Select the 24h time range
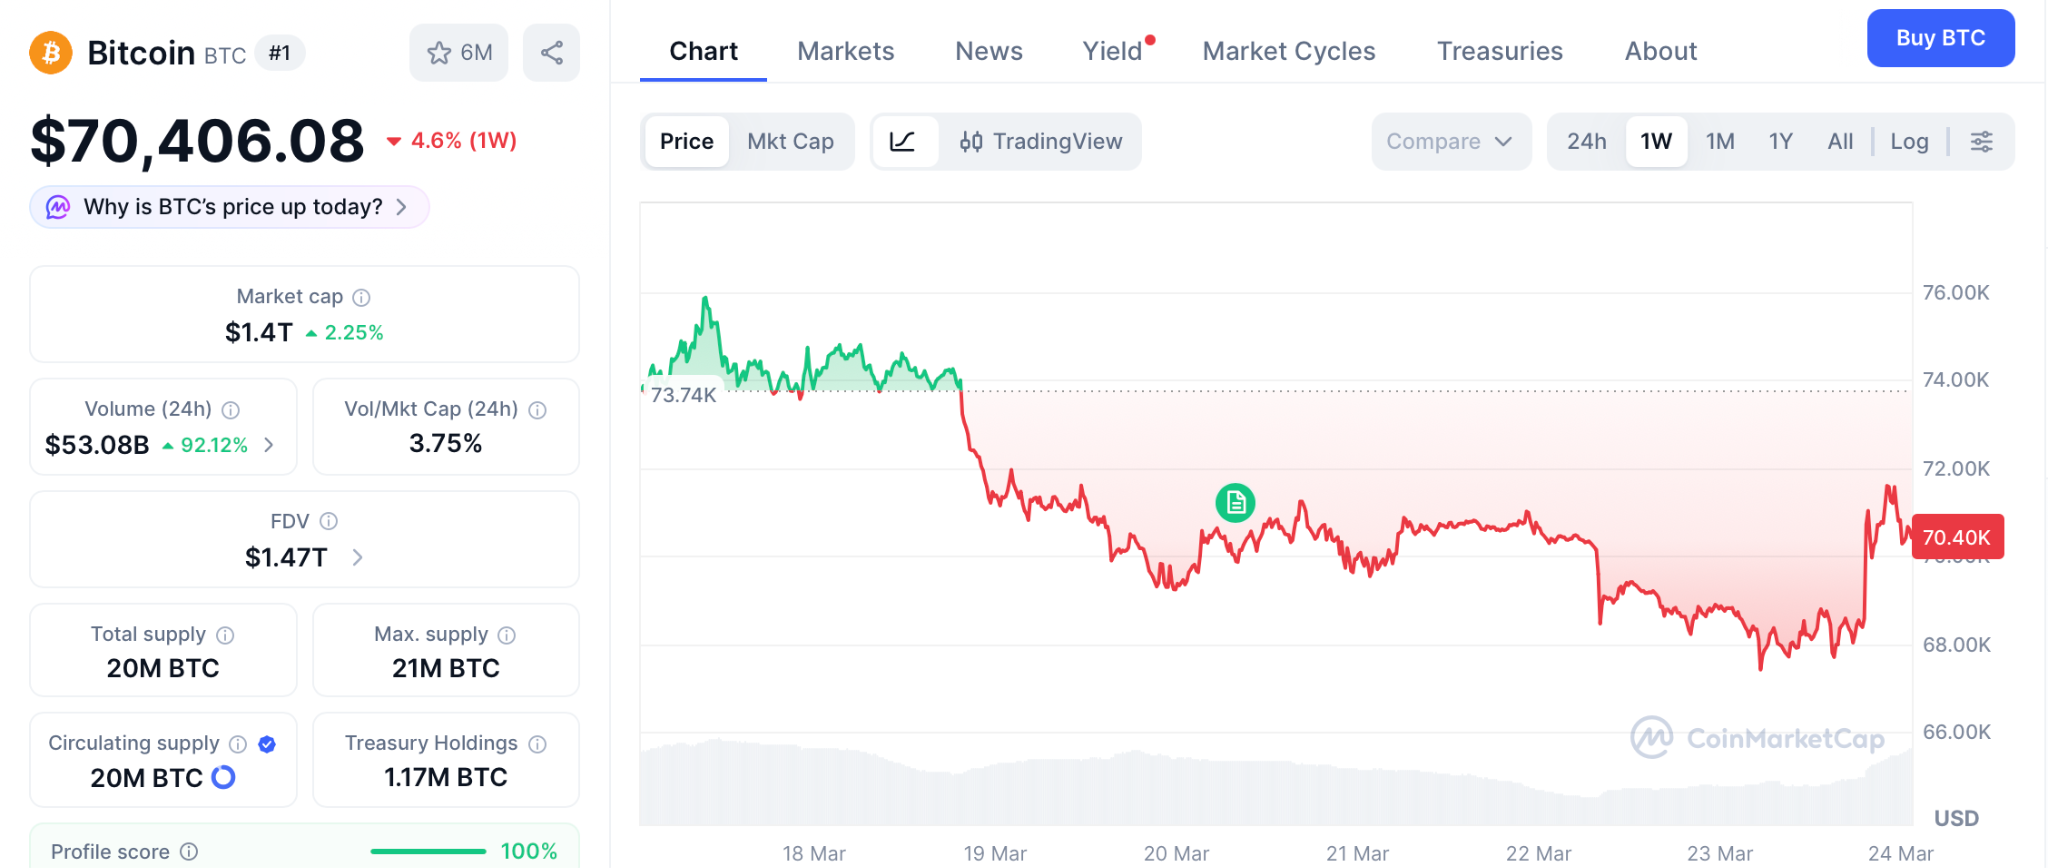The height and width of the screenshot is (868, 2048). (1586, 141)
